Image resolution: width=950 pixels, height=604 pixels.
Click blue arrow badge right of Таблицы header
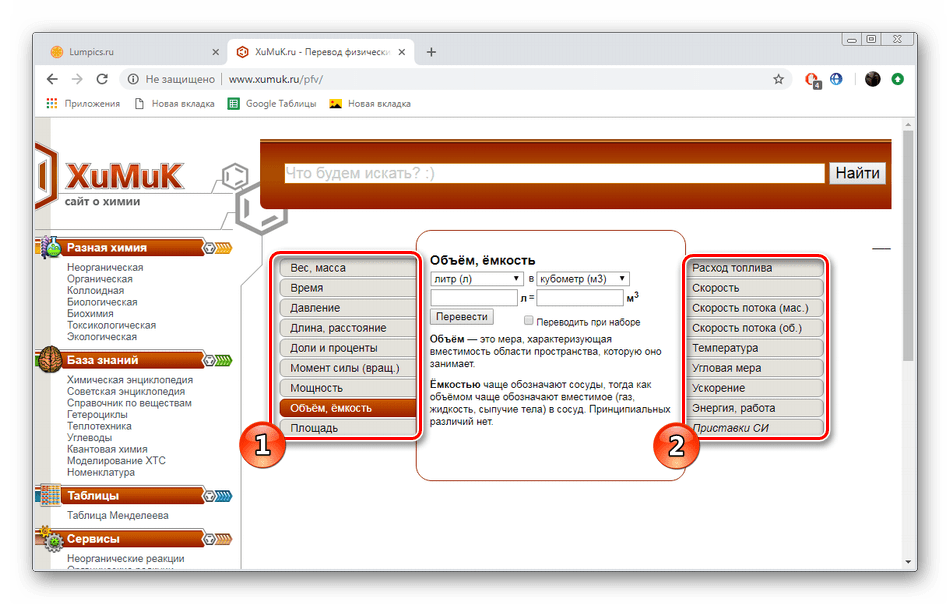tap(217, 496)
